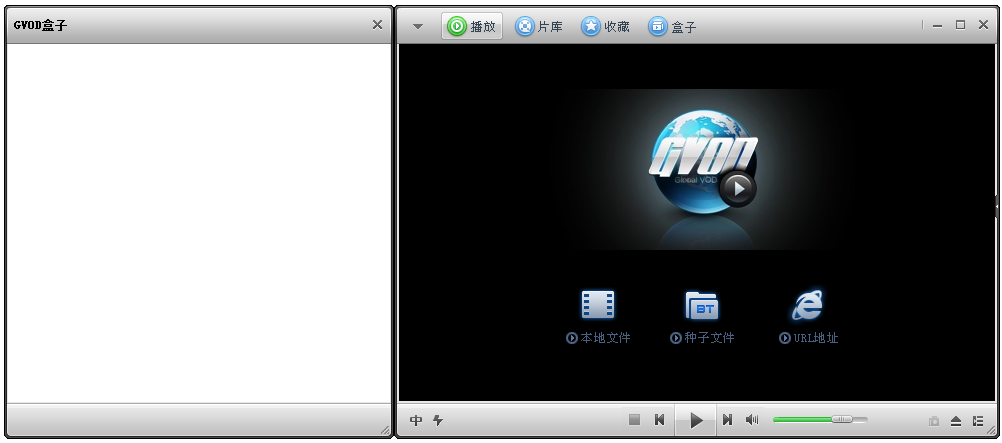Toggle the playlist panel icon

(x=978, y=421)
